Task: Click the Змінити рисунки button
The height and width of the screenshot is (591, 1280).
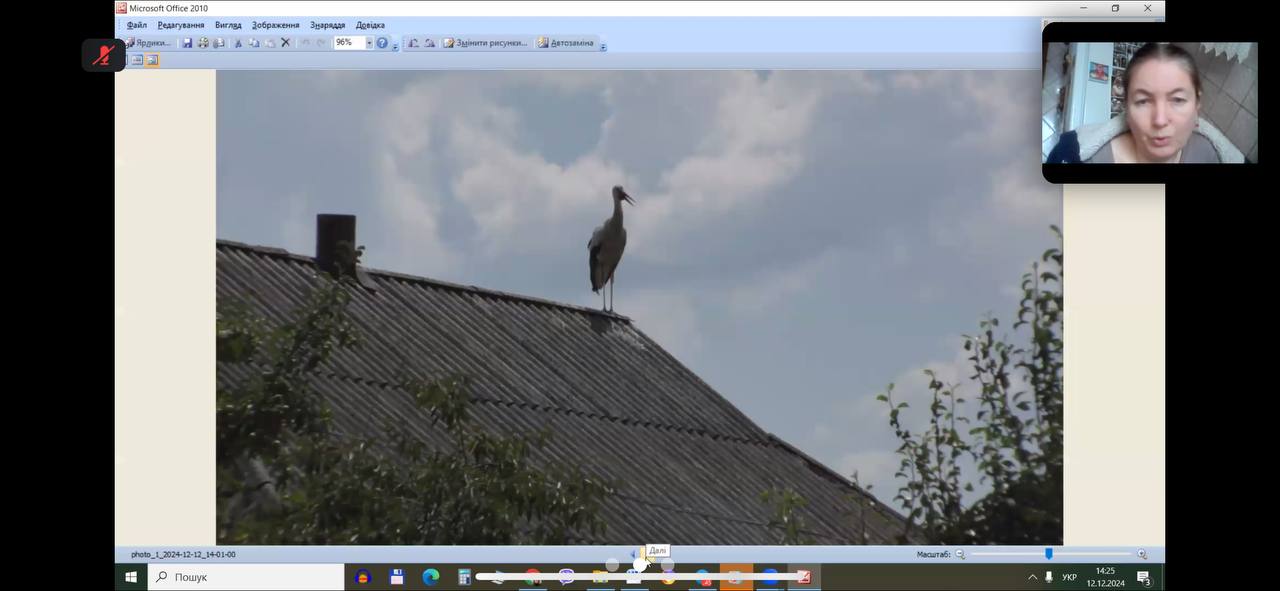Action: coord(485,43)
